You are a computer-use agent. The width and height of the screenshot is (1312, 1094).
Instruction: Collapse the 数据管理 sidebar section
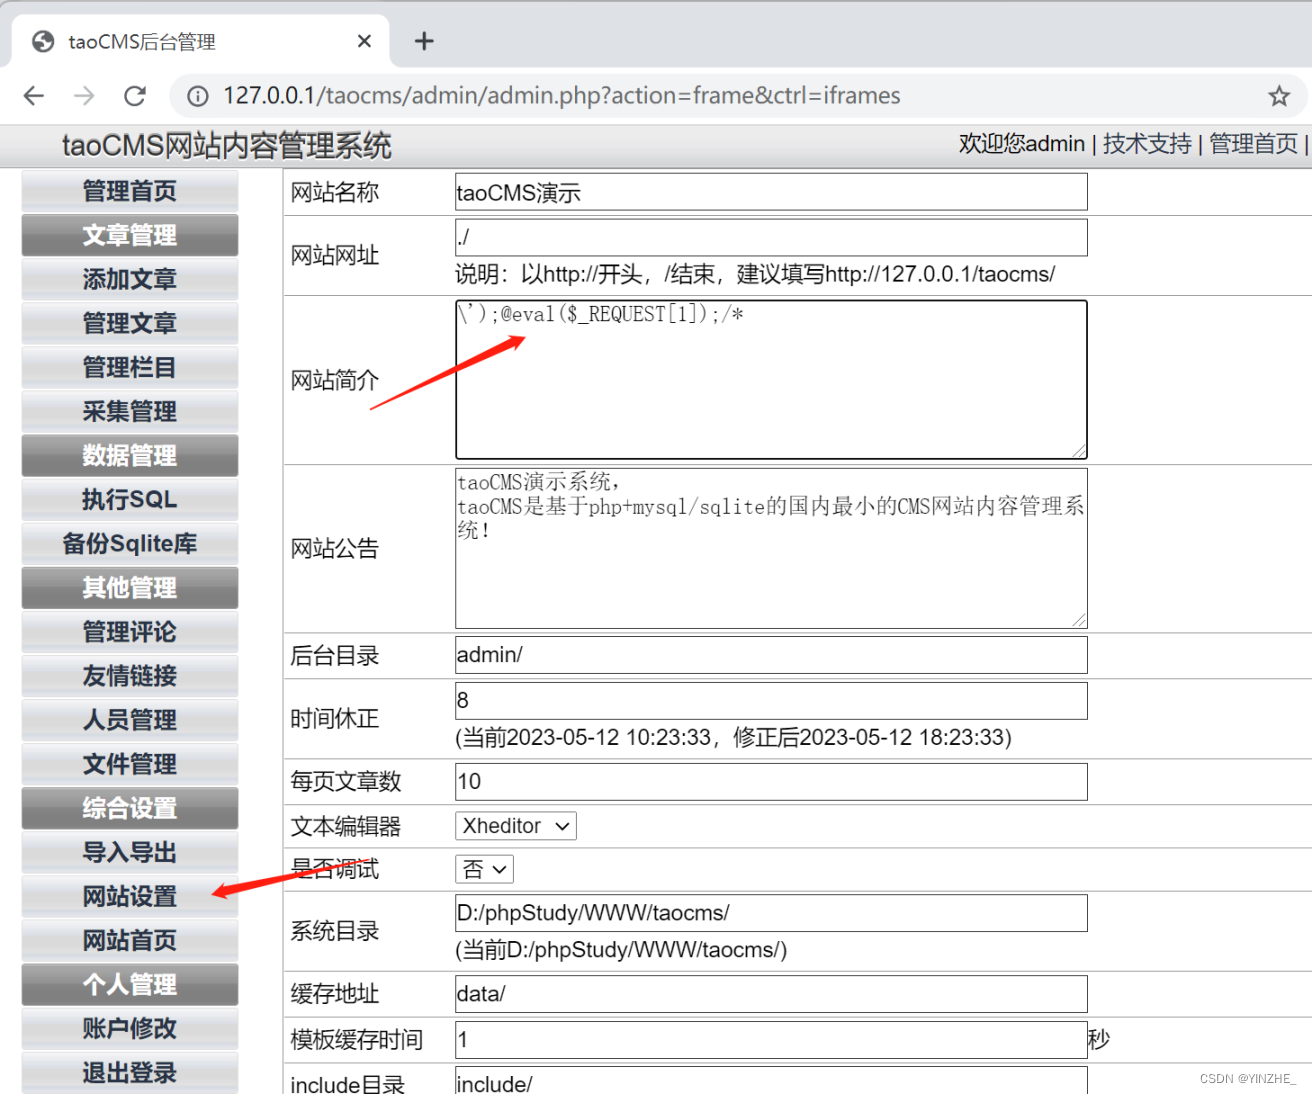coord(130,455)
